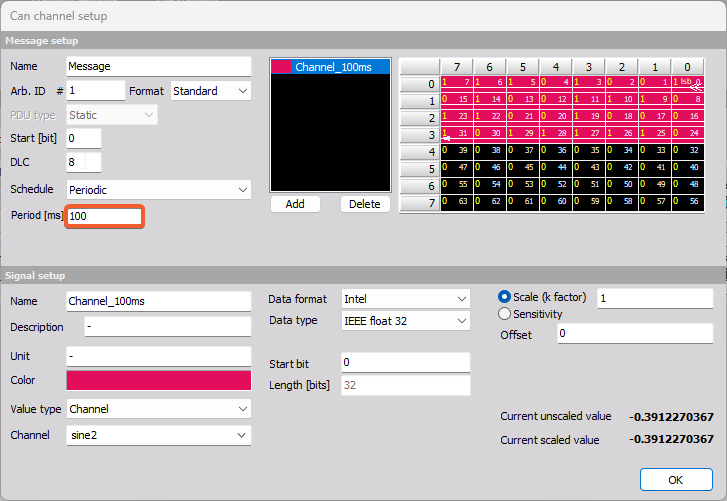727x501 pixels.
Task: Click bit column header 7 in grid
Action: pos(457,67)
